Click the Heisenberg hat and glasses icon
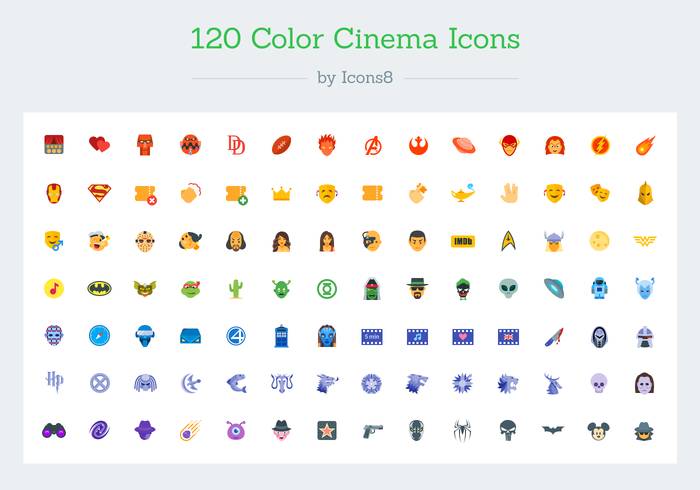The width and height of the screenshot is (700, 490). pyautogui.click(x=417, y=288)
